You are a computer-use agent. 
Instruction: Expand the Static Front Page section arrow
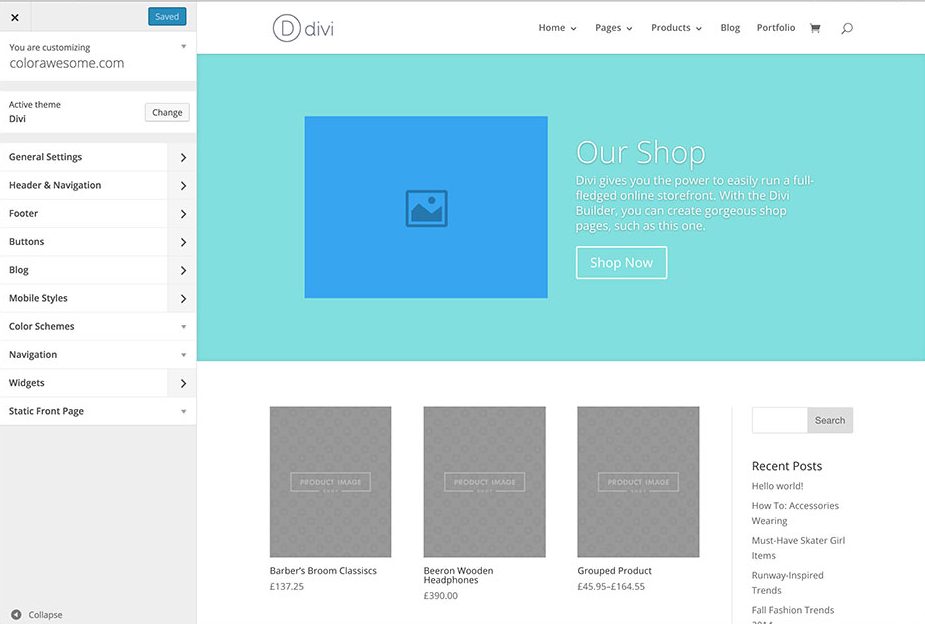[x=183, y=412]
